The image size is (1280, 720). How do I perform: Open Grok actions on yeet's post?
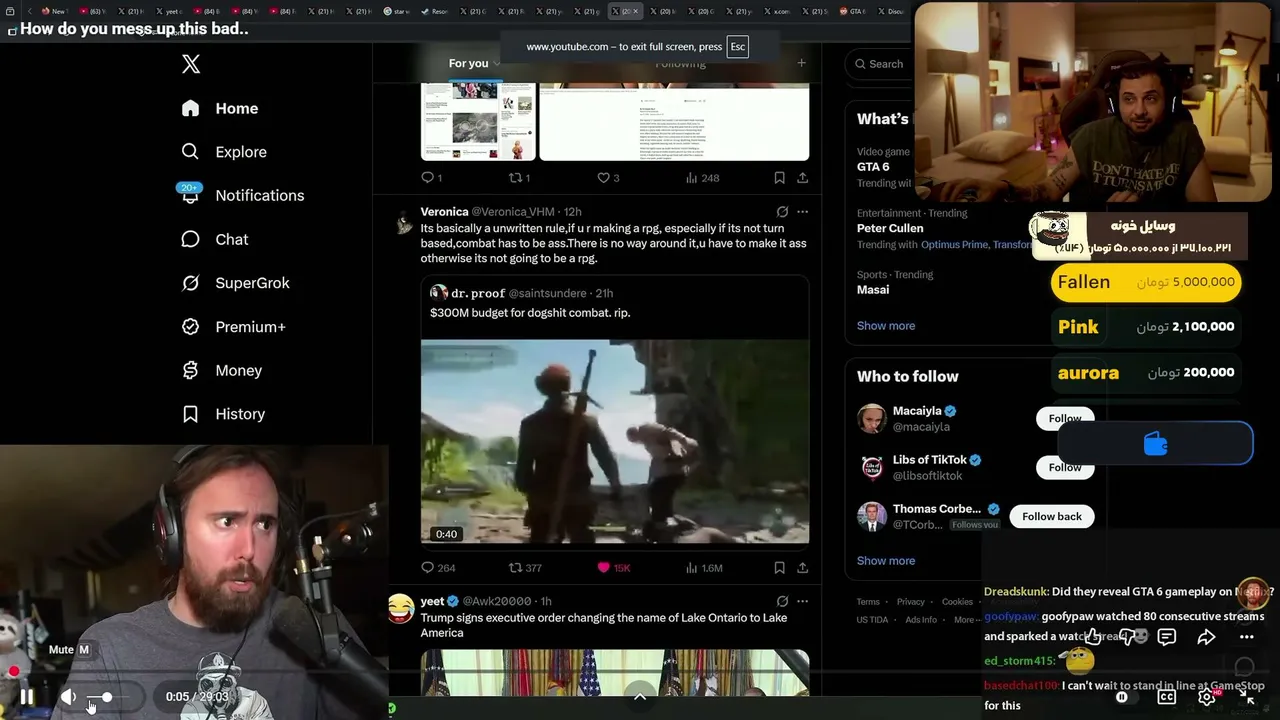pyautogui.click(x=782, y=602)
